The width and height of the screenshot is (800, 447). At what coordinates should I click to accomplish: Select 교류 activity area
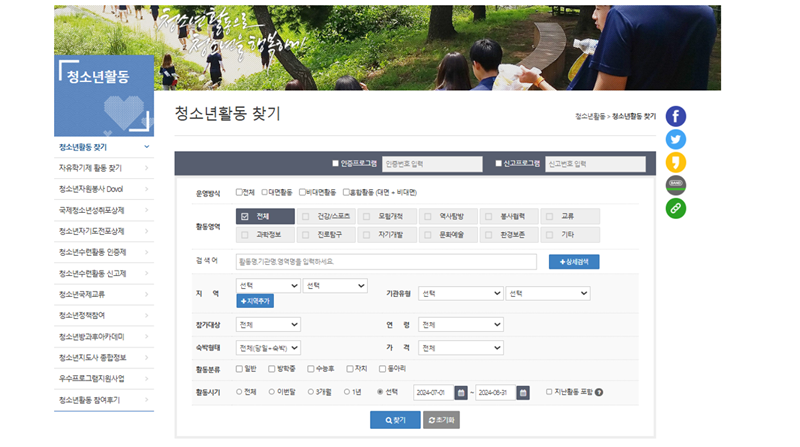coord(570,216)
